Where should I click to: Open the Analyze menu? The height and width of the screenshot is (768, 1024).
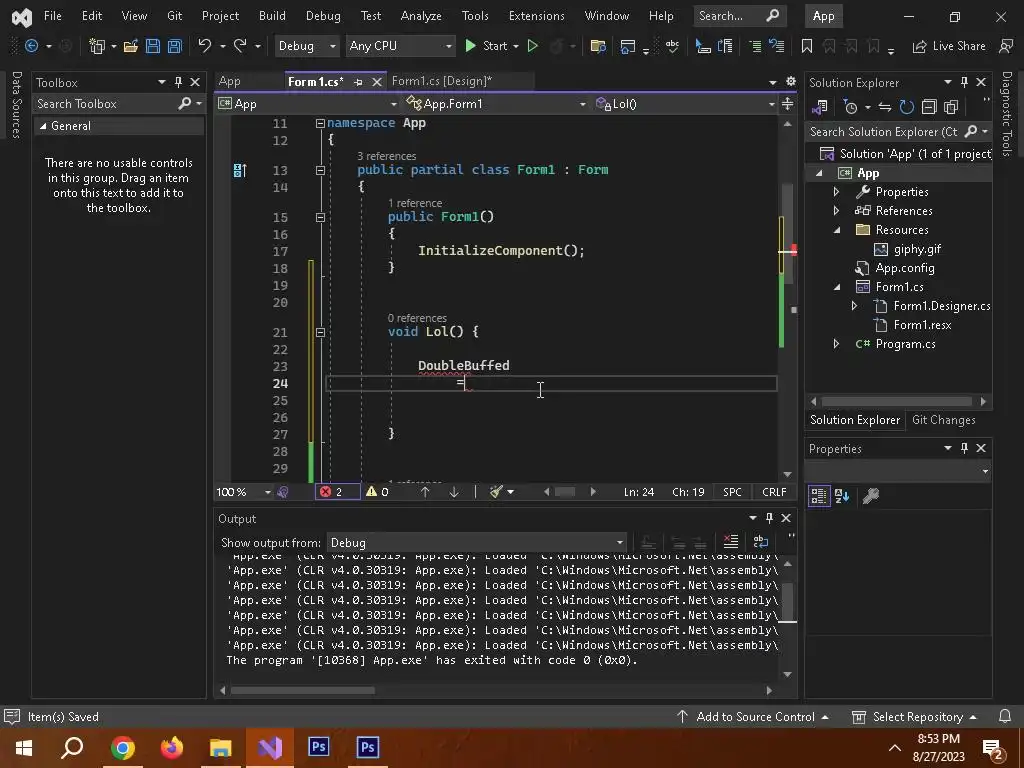coord(421,16)
